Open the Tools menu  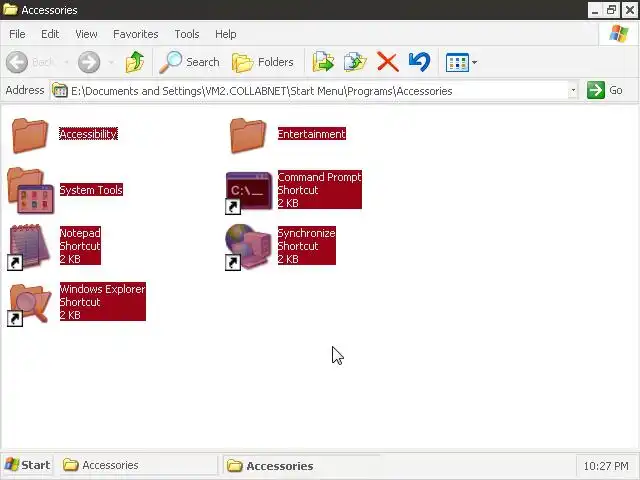coord(187,34)
